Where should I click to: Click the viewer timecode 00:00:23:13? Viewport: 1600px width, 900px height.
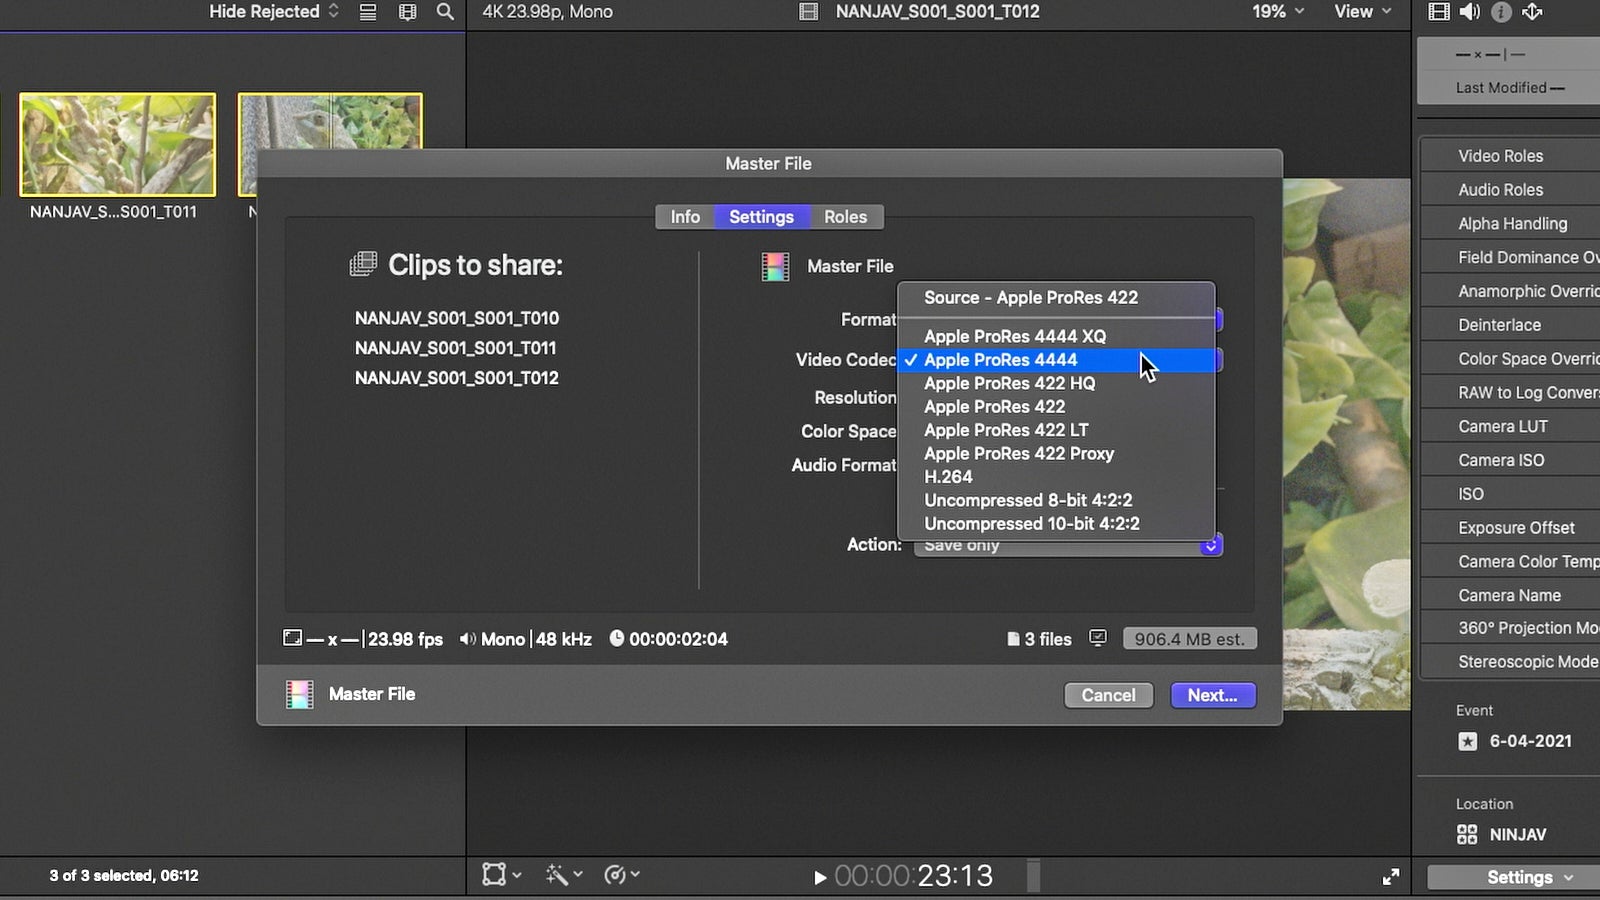(913, 876)
